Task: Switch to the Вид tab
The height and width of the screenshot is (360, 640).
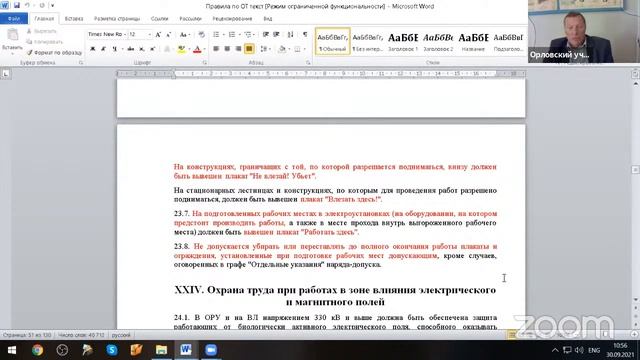Action: [x=268, y=19]
